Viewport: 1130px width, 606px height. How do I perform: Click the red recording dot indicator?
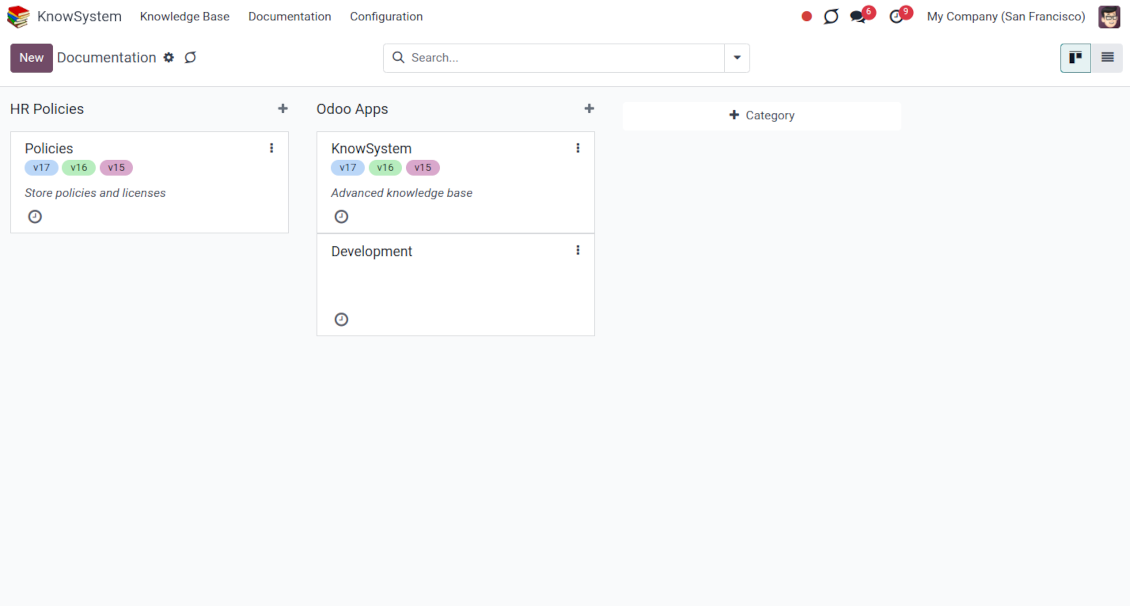click(x=806, y=17)
